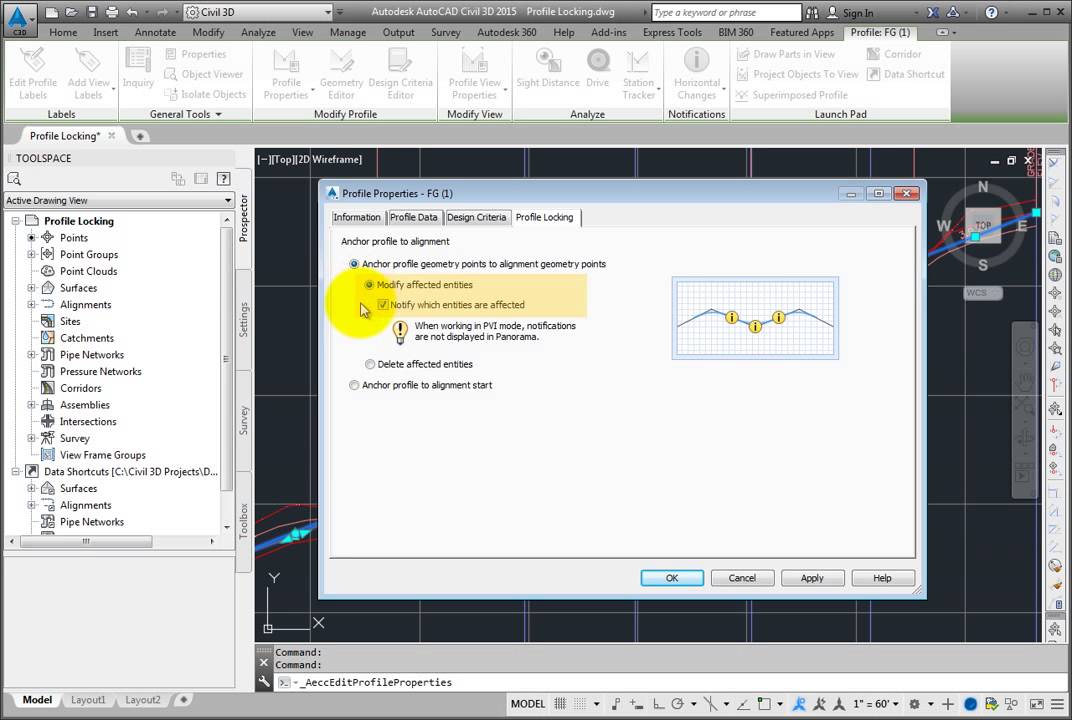Click Cancel in Profile Properties dialog

(x=742, y=578)
